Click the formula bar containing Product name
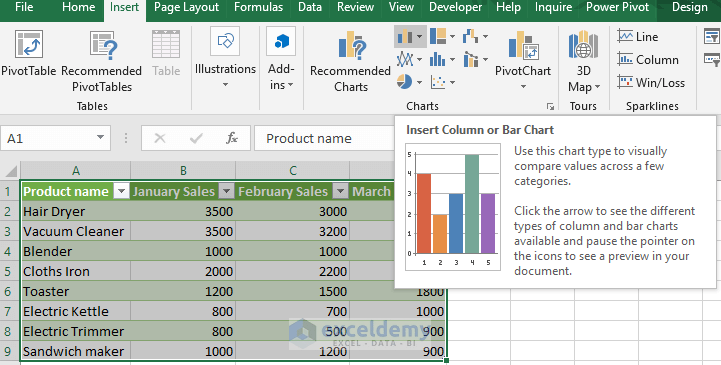Screen dimensions: 721x365 (x=324, y=138)
